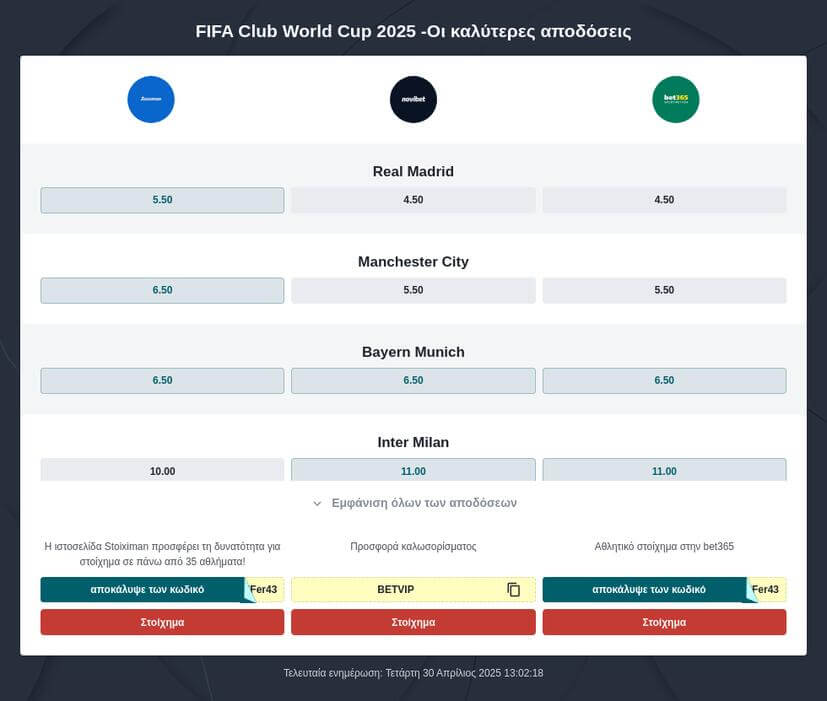Select Real Madrid 5.50 odds at Stoiximan
Image resolution: width=827 pixels, height=701 pixels.
point(162,200)
